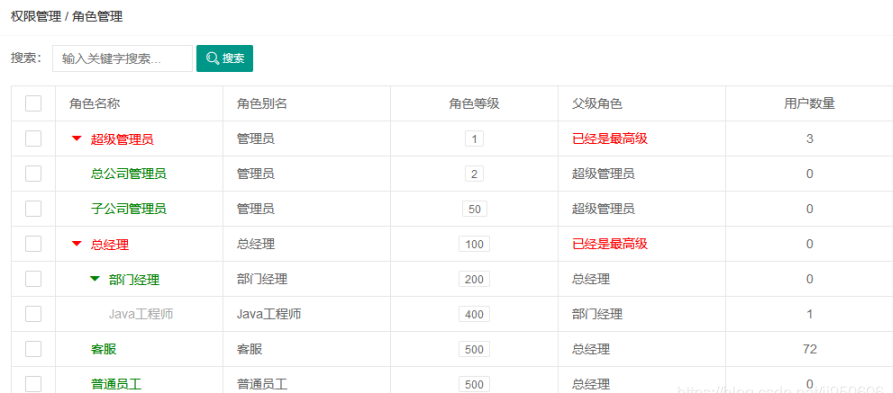The image size is (893, 393).
Task: Click level badge 100 for 总经理
Action: click(474, 244)
